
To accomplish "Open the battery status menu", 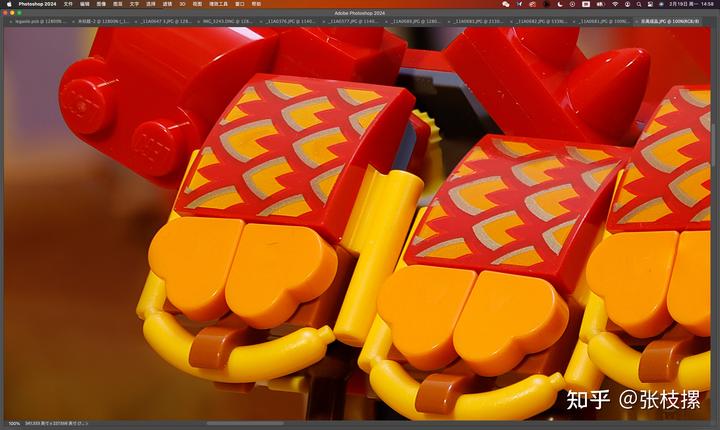I will pyautogui.click(x=600, y=4).
